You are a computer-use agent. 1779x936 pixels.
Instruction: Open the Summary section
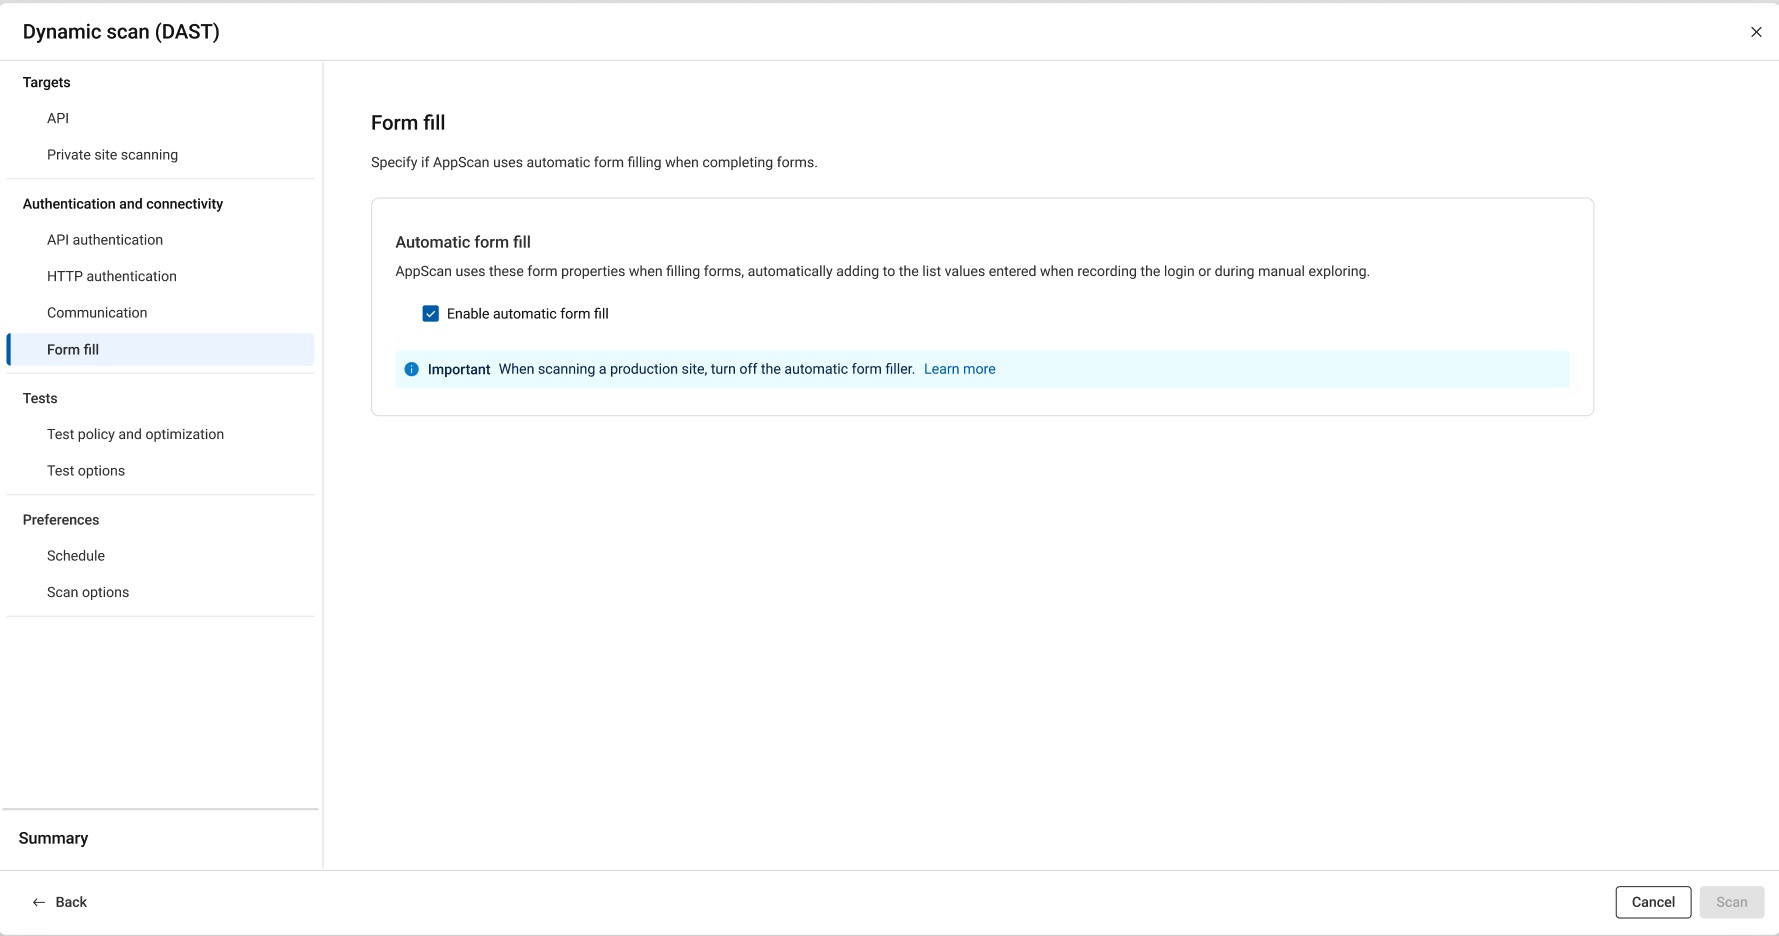[x=53, y=838]
